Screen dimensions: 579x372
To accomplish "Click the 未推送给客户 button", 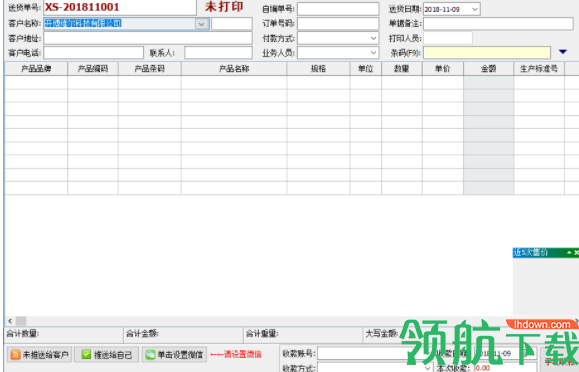I will click(x=39, y=355).
